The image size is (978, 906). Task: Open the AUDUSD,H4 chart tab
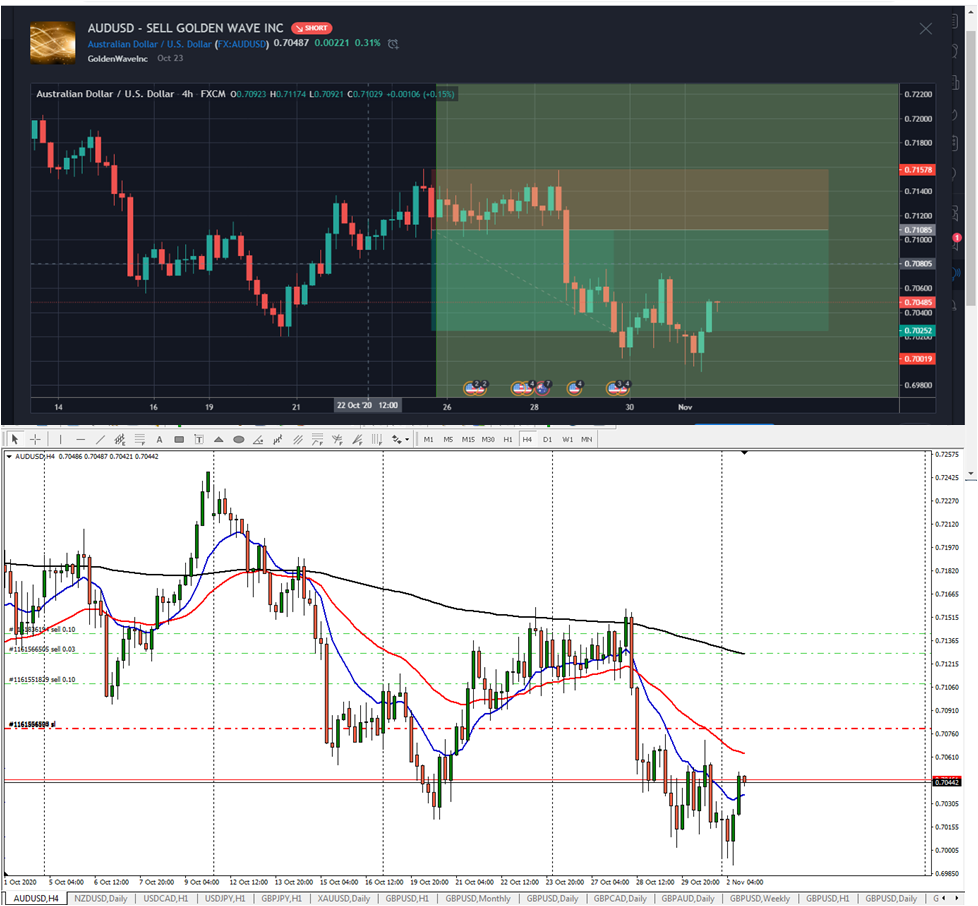(36, 898)
